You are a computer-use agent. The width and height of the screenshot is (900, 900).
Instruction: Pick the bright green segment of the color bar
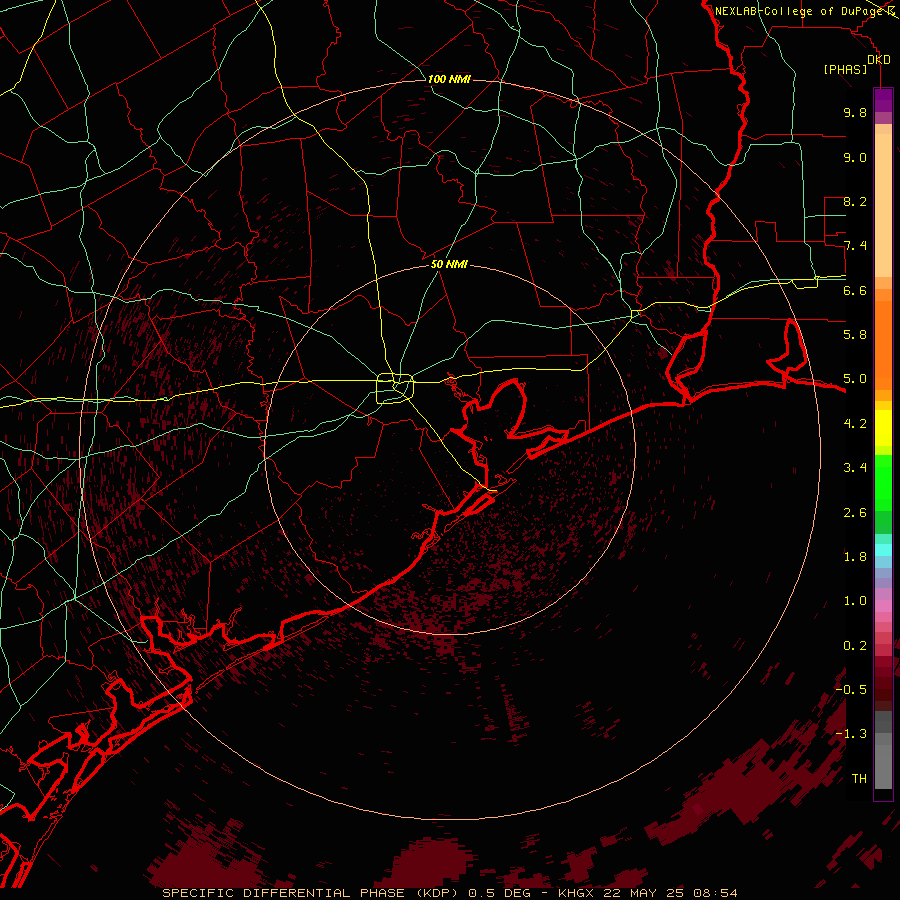coord(883,482)
